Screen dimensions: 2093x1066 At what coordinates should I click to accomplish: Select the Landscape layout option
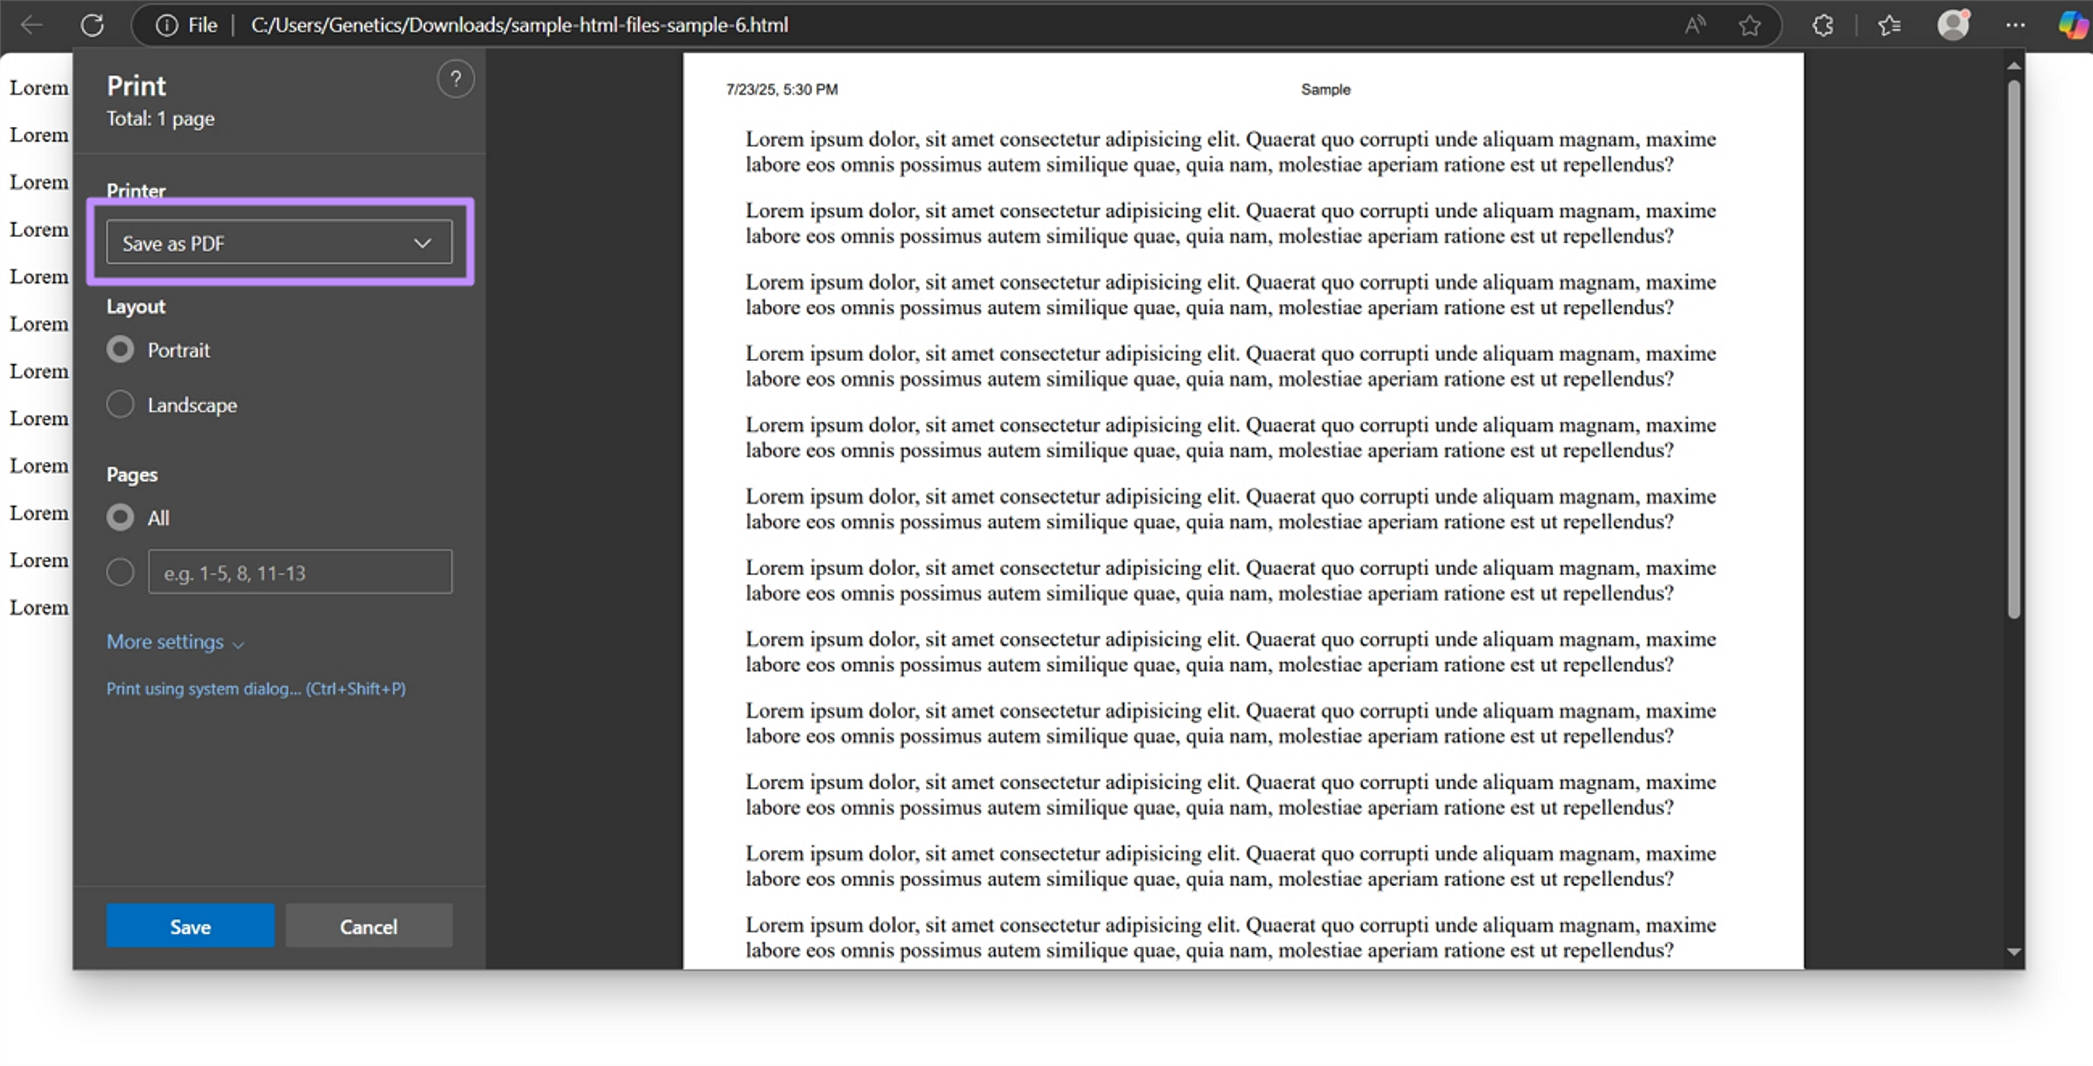[x=120, y=404]
